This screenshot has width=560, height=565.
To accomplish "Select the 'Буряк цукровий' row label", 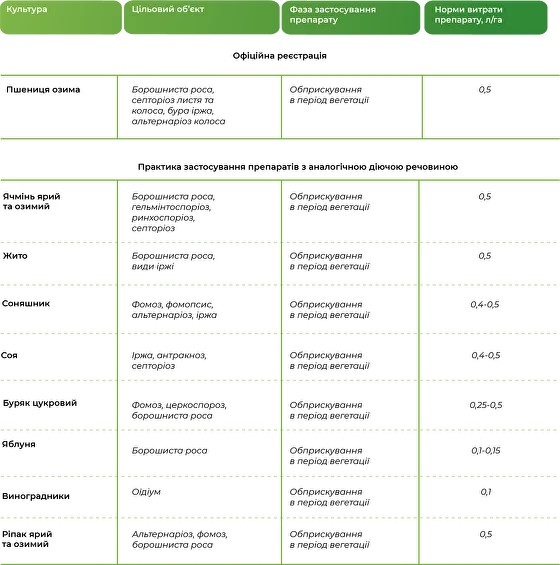I will point(40,403).
